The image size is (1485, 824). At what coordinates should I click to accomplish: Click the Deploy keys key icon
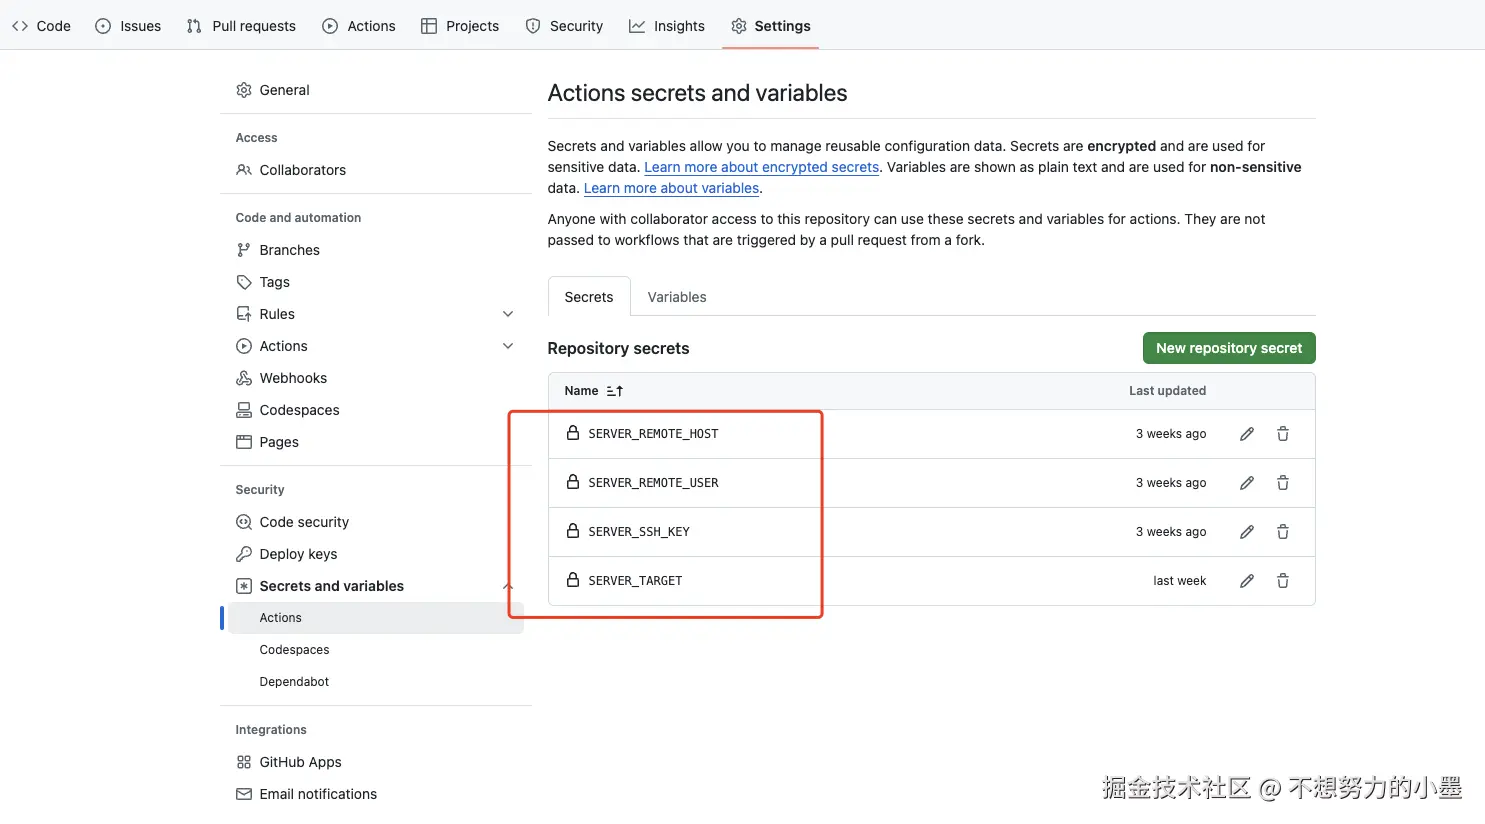[x=244, y=554]
